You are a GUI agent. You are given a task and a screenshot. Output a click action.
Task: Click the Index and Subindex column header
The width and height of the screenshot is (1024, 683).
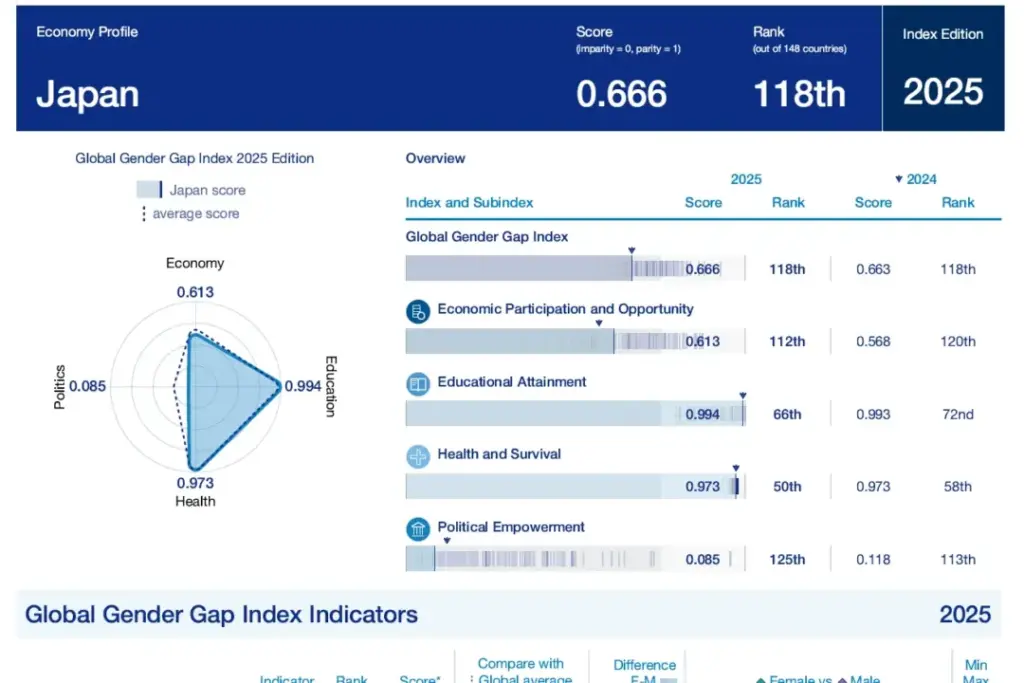pos(469,202)
